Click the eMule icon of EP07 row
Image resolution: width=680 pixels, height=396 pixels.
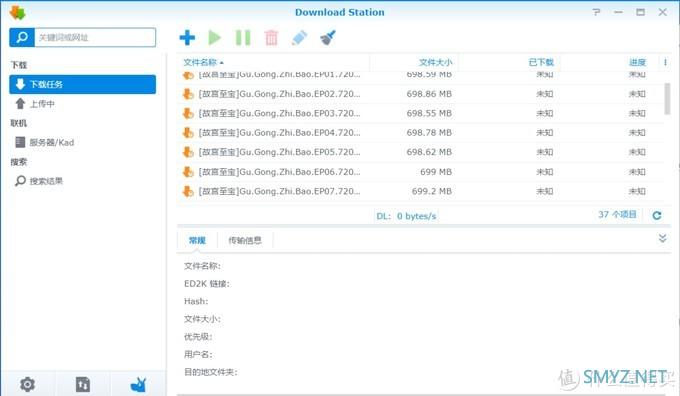pyautogui.click(x=188, y=191)
